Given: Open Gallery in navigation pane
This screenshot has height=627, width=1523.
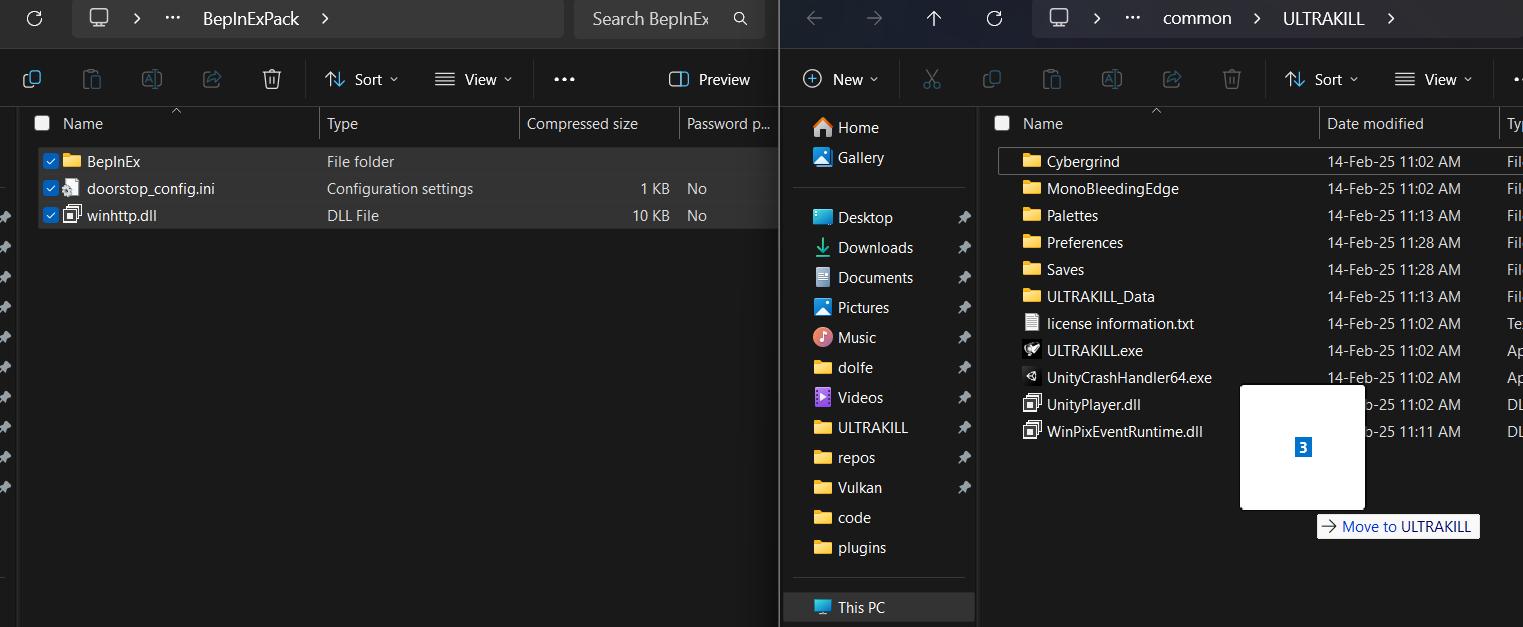Looking at the screenshot, I should (849, 157).
